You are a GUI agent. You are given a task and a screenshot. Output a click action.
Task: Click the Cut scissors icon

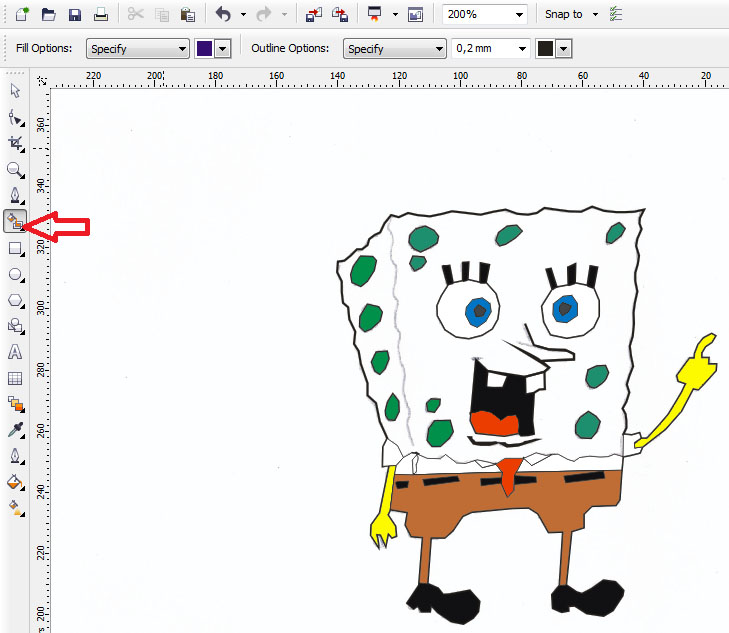tap(135, 14)
